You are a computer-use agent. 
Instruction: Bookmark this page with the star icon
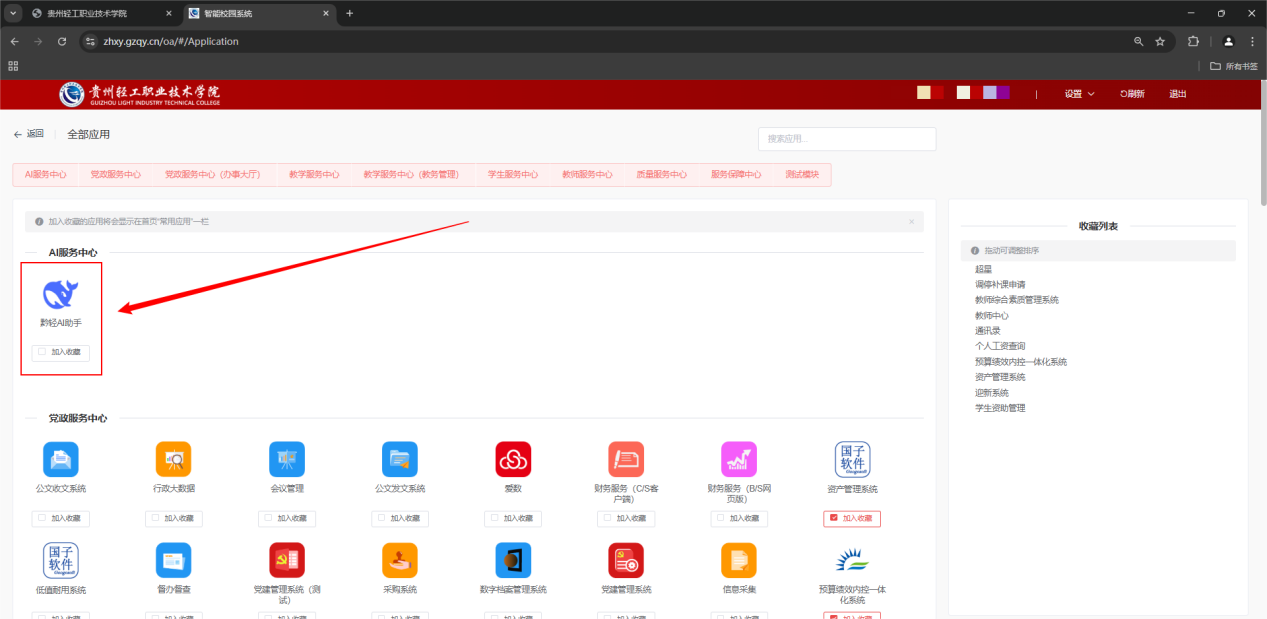[1160, 41]
